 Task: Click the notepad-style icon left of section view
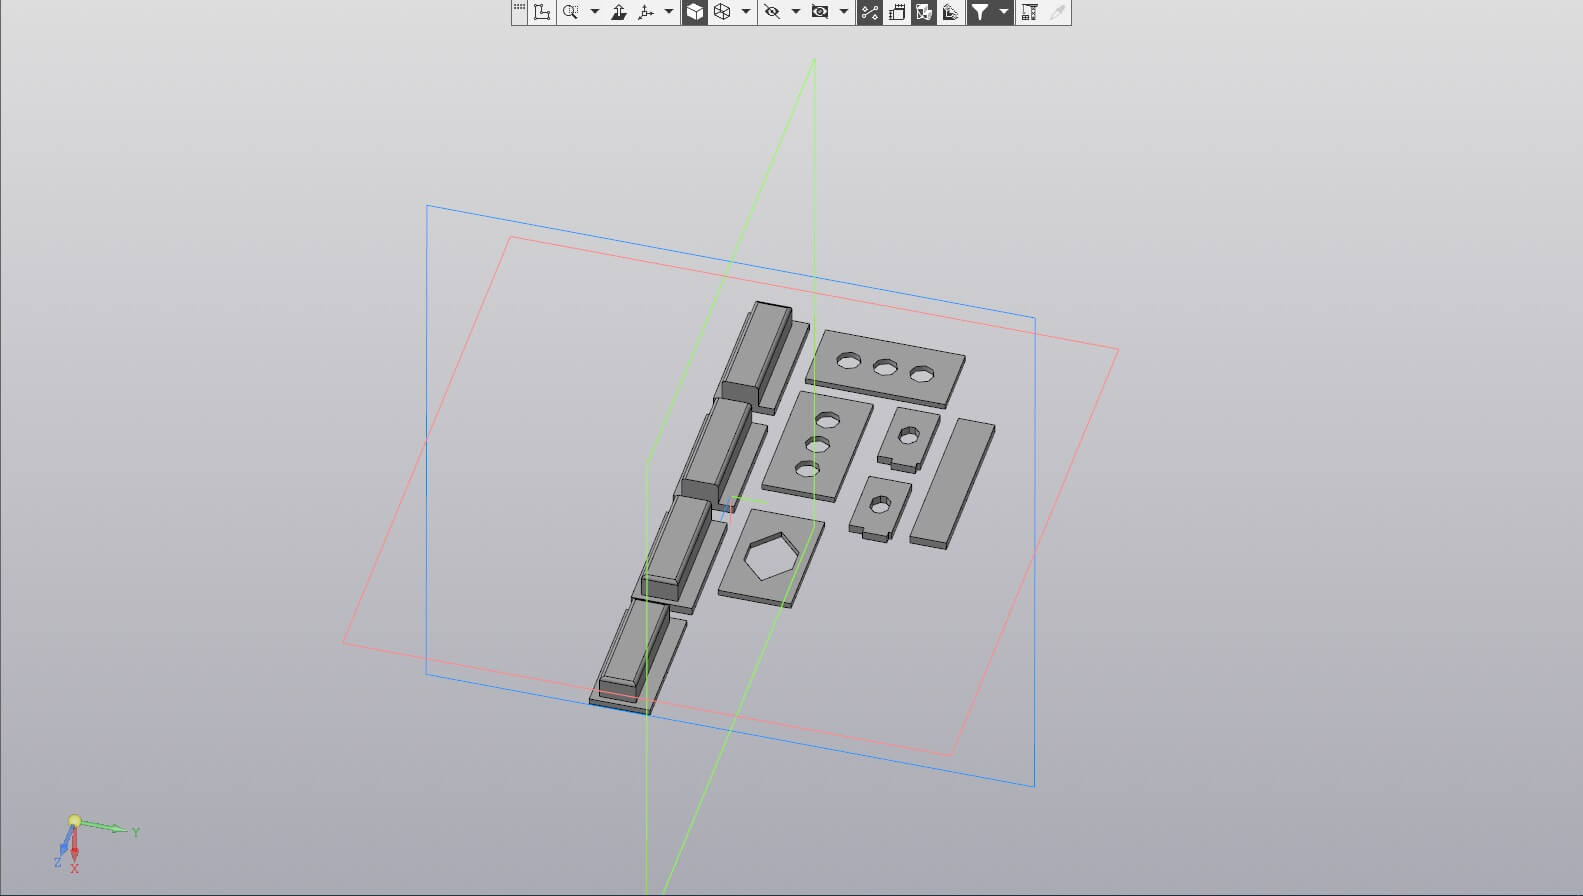pyautogui.click(x=897, y=12)
